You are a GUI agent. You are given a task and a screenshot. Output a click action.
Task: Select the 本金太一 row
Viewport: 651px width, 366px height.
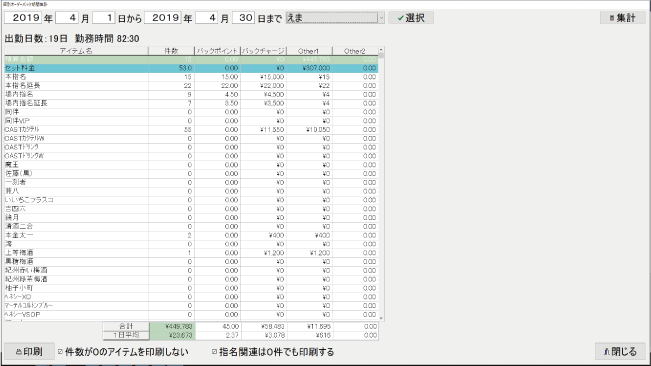coord(191,235)
